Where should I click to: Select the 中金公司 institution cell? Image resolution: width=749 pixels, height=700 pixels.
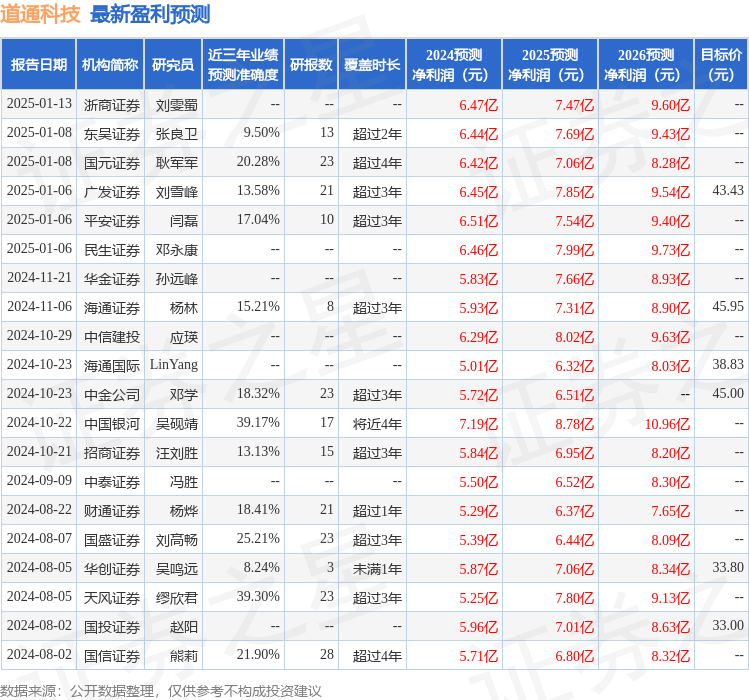pyautogui.click(x=112, y=395)
